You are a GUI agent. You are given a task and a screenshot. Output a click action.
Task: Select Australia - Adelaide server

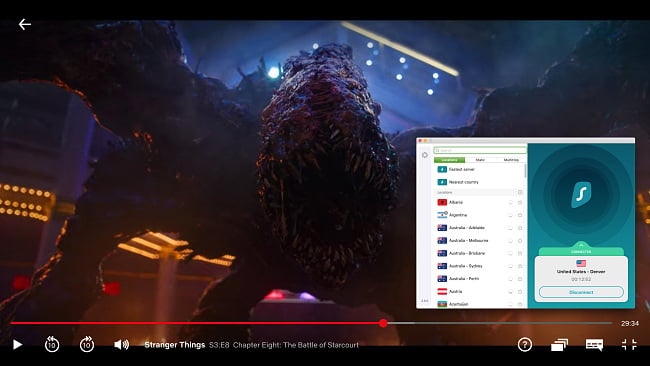tap(480, 228)
